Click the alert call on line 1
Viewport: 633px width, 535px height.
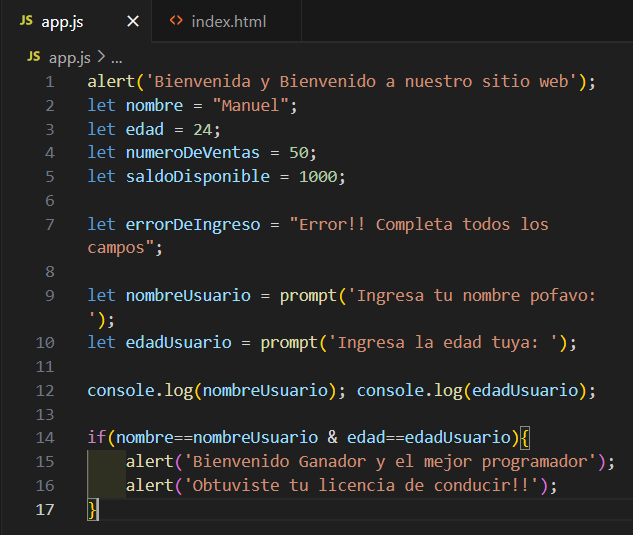coord(111,82)
